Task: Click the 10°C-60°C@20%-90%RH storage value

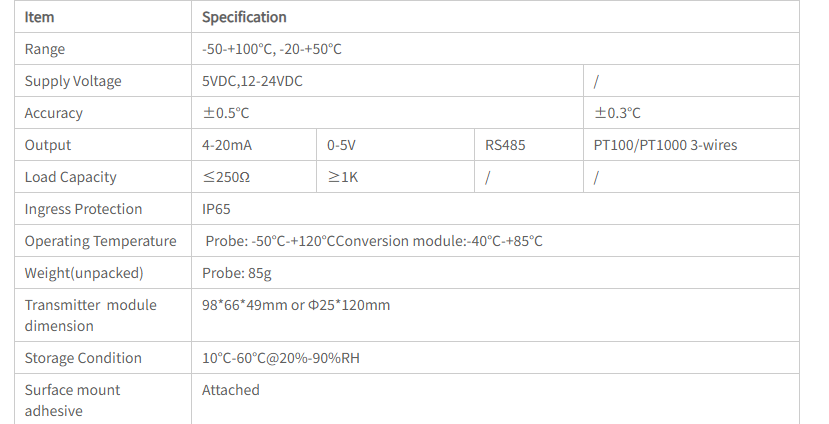Action: pyautogui.click(x=280, y=358)
